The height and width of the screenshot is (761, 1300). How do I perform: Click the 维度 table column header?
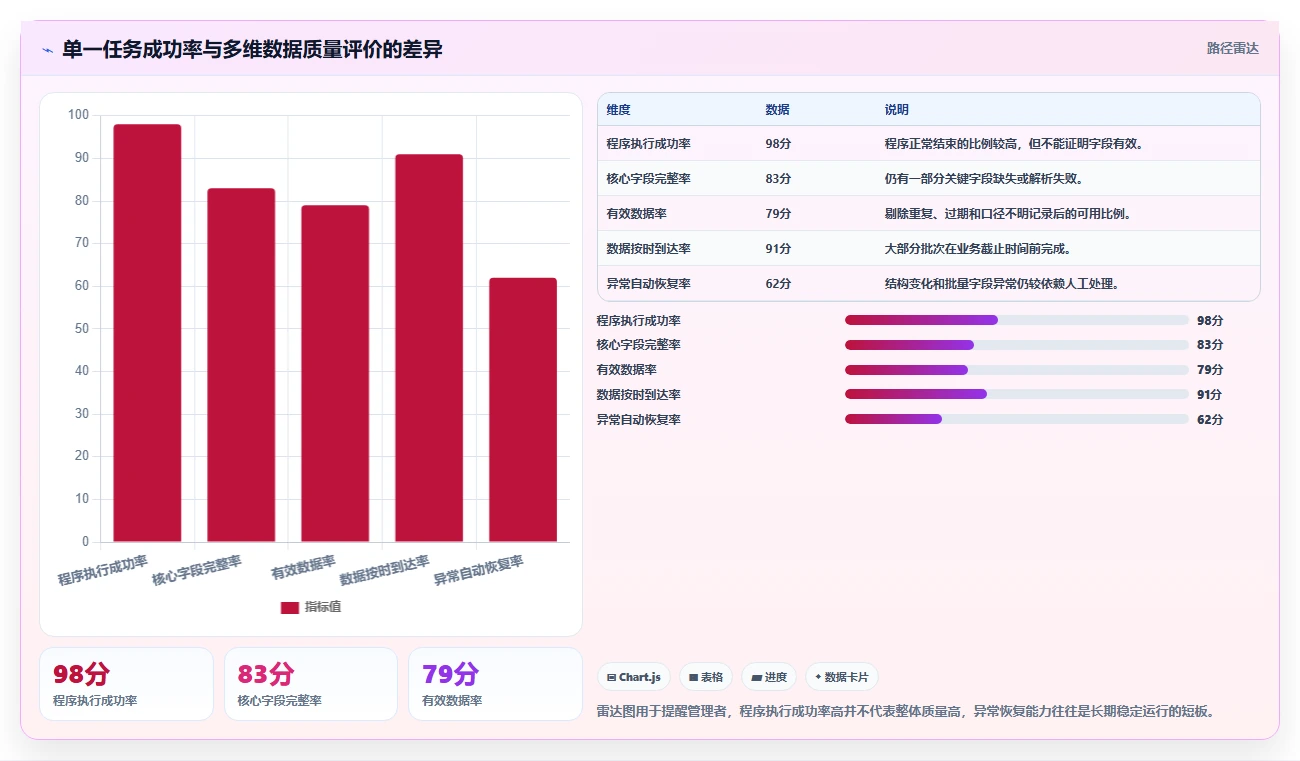[x=618, y=110]
